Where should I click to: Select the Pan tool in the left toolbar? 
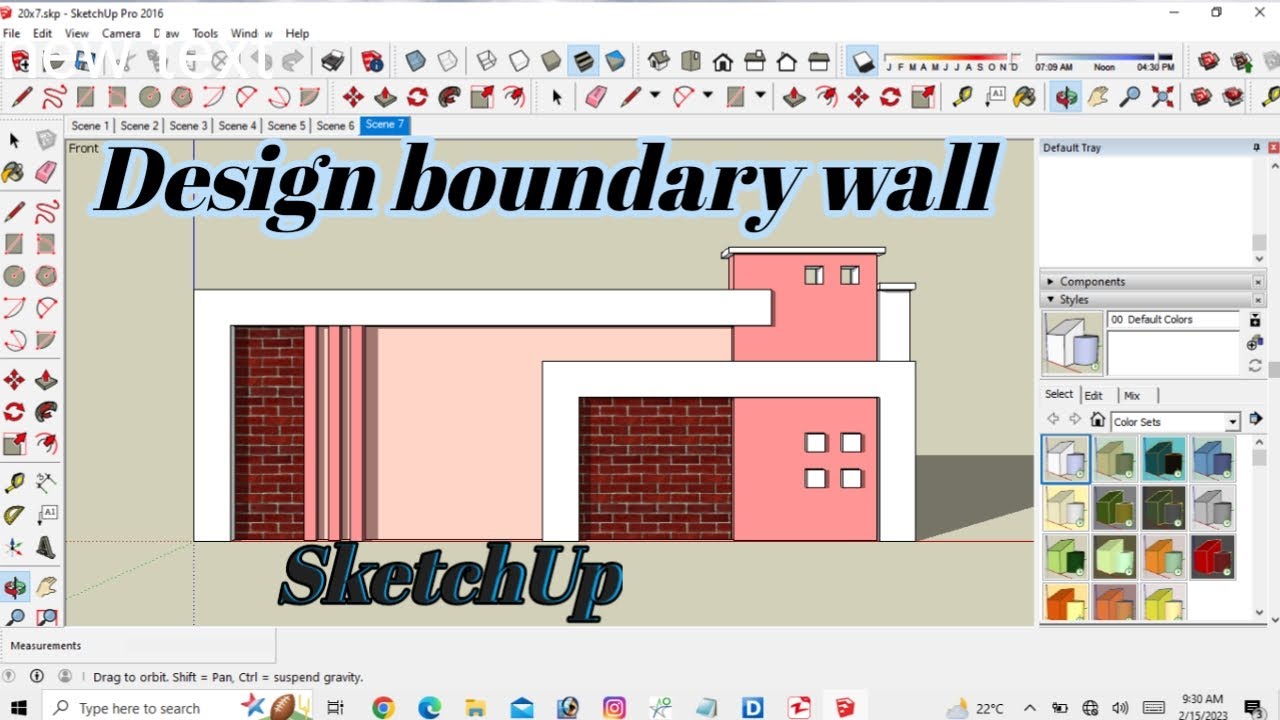(46, 587)
